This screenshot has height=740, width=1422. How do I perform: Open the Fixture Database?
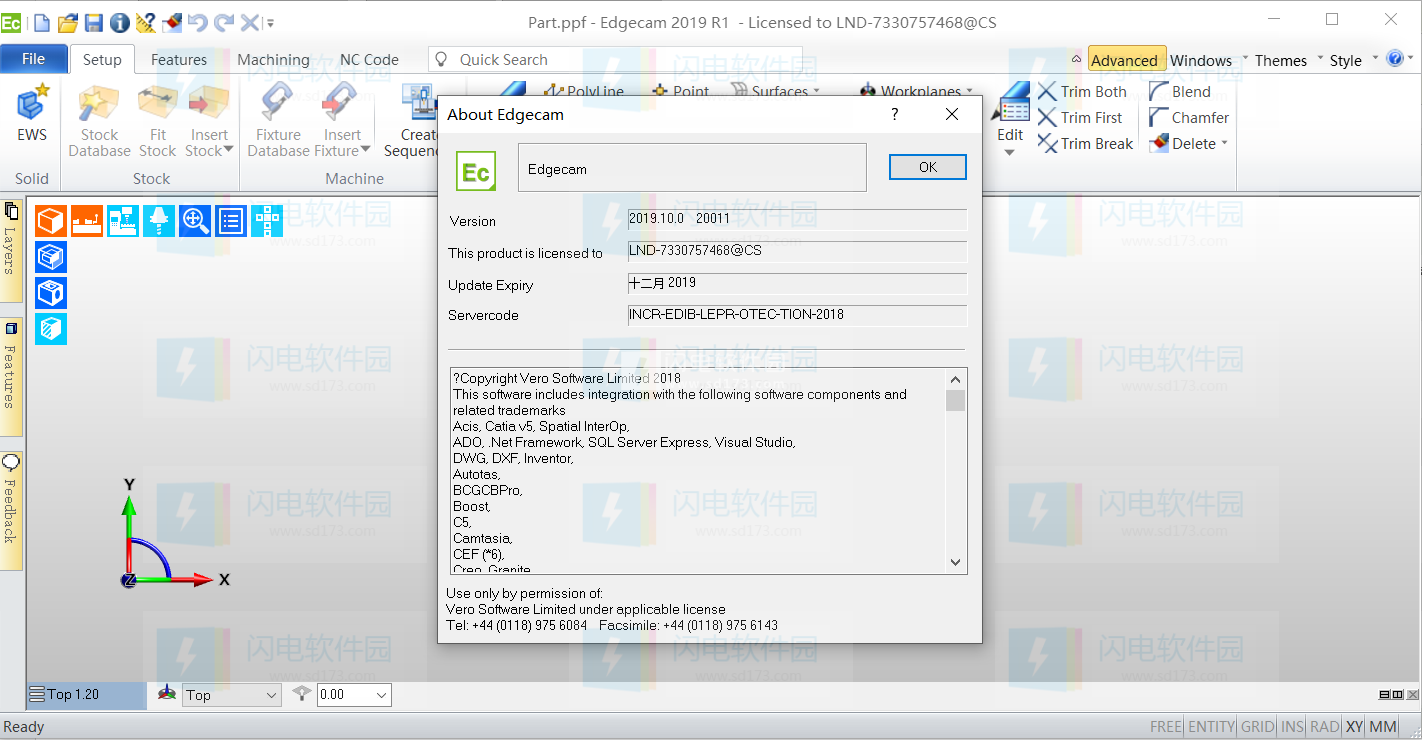(x=278, y=121)
